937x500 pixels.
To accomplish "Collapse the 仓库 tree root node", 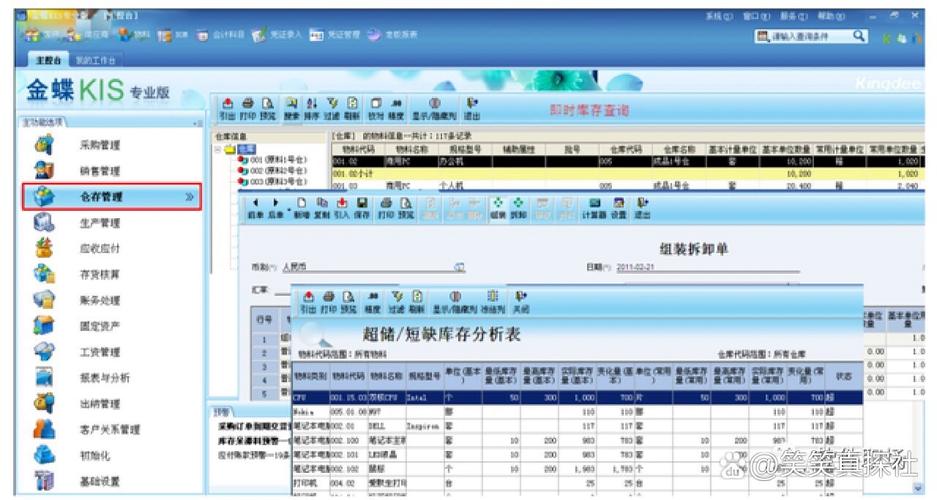I will [218, 149].
